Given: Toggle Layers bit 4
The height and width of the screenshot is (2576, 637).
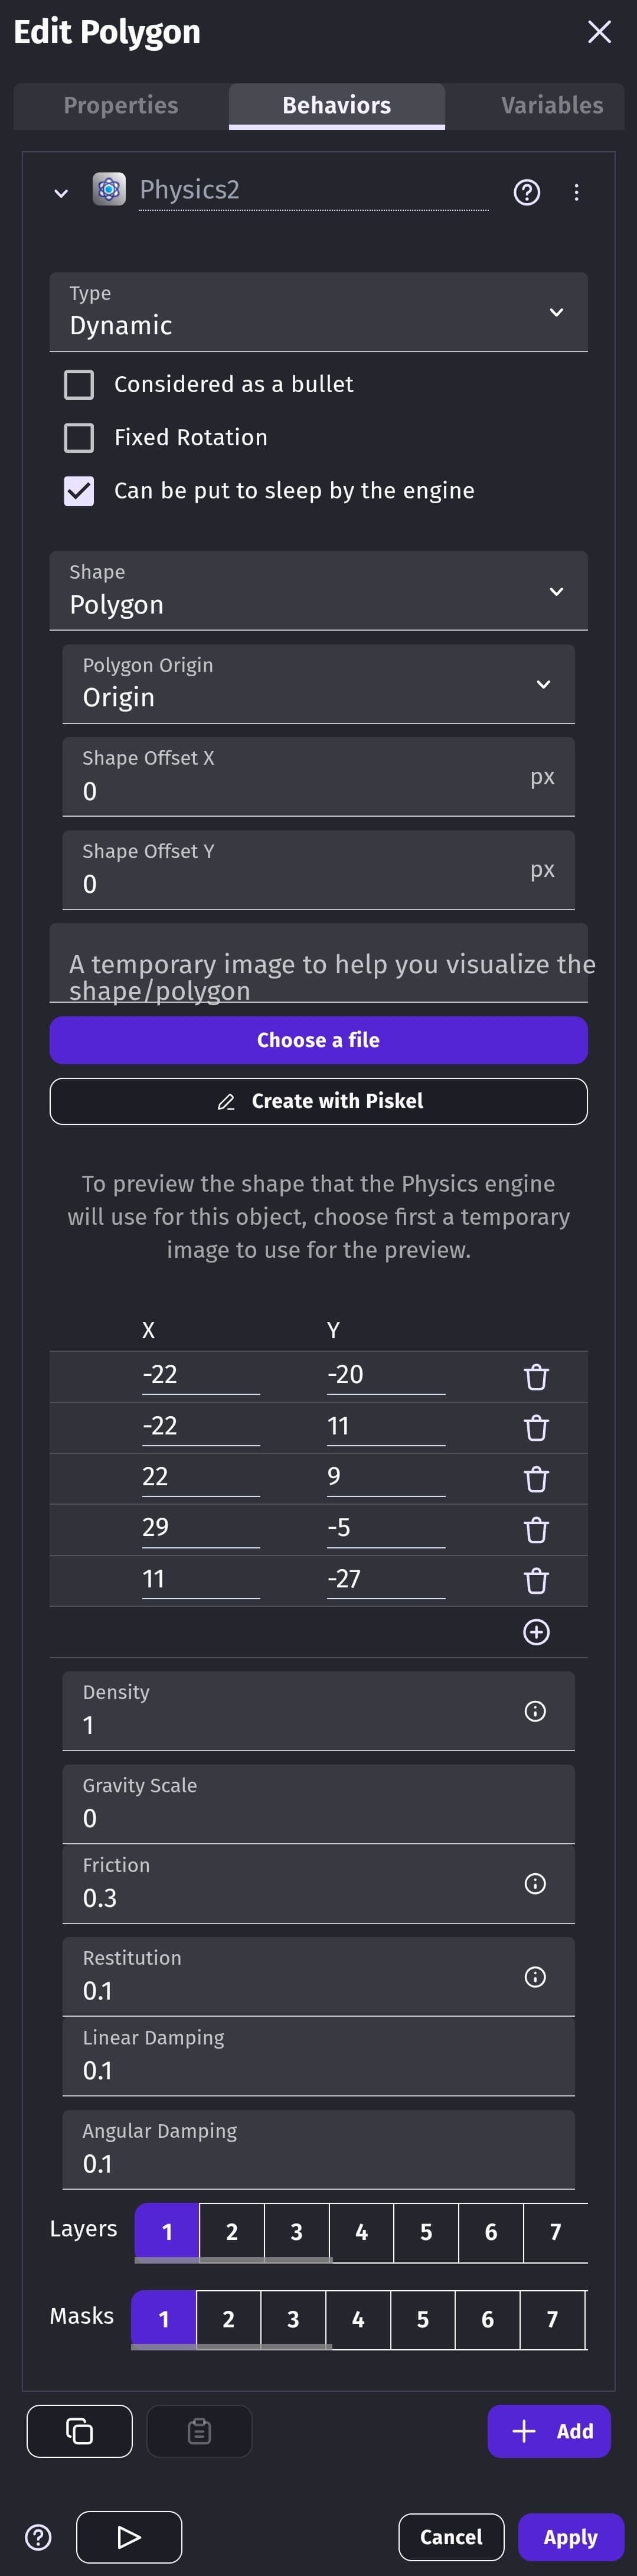Looking at the screenshot, I should coord(361,2232).
